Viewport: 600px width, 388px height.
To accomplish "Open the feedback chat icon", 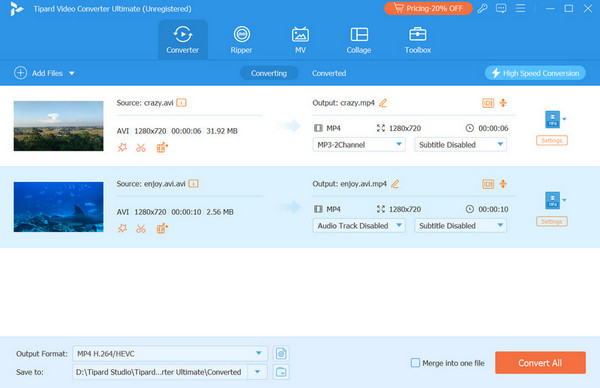I will click(501, 8).
